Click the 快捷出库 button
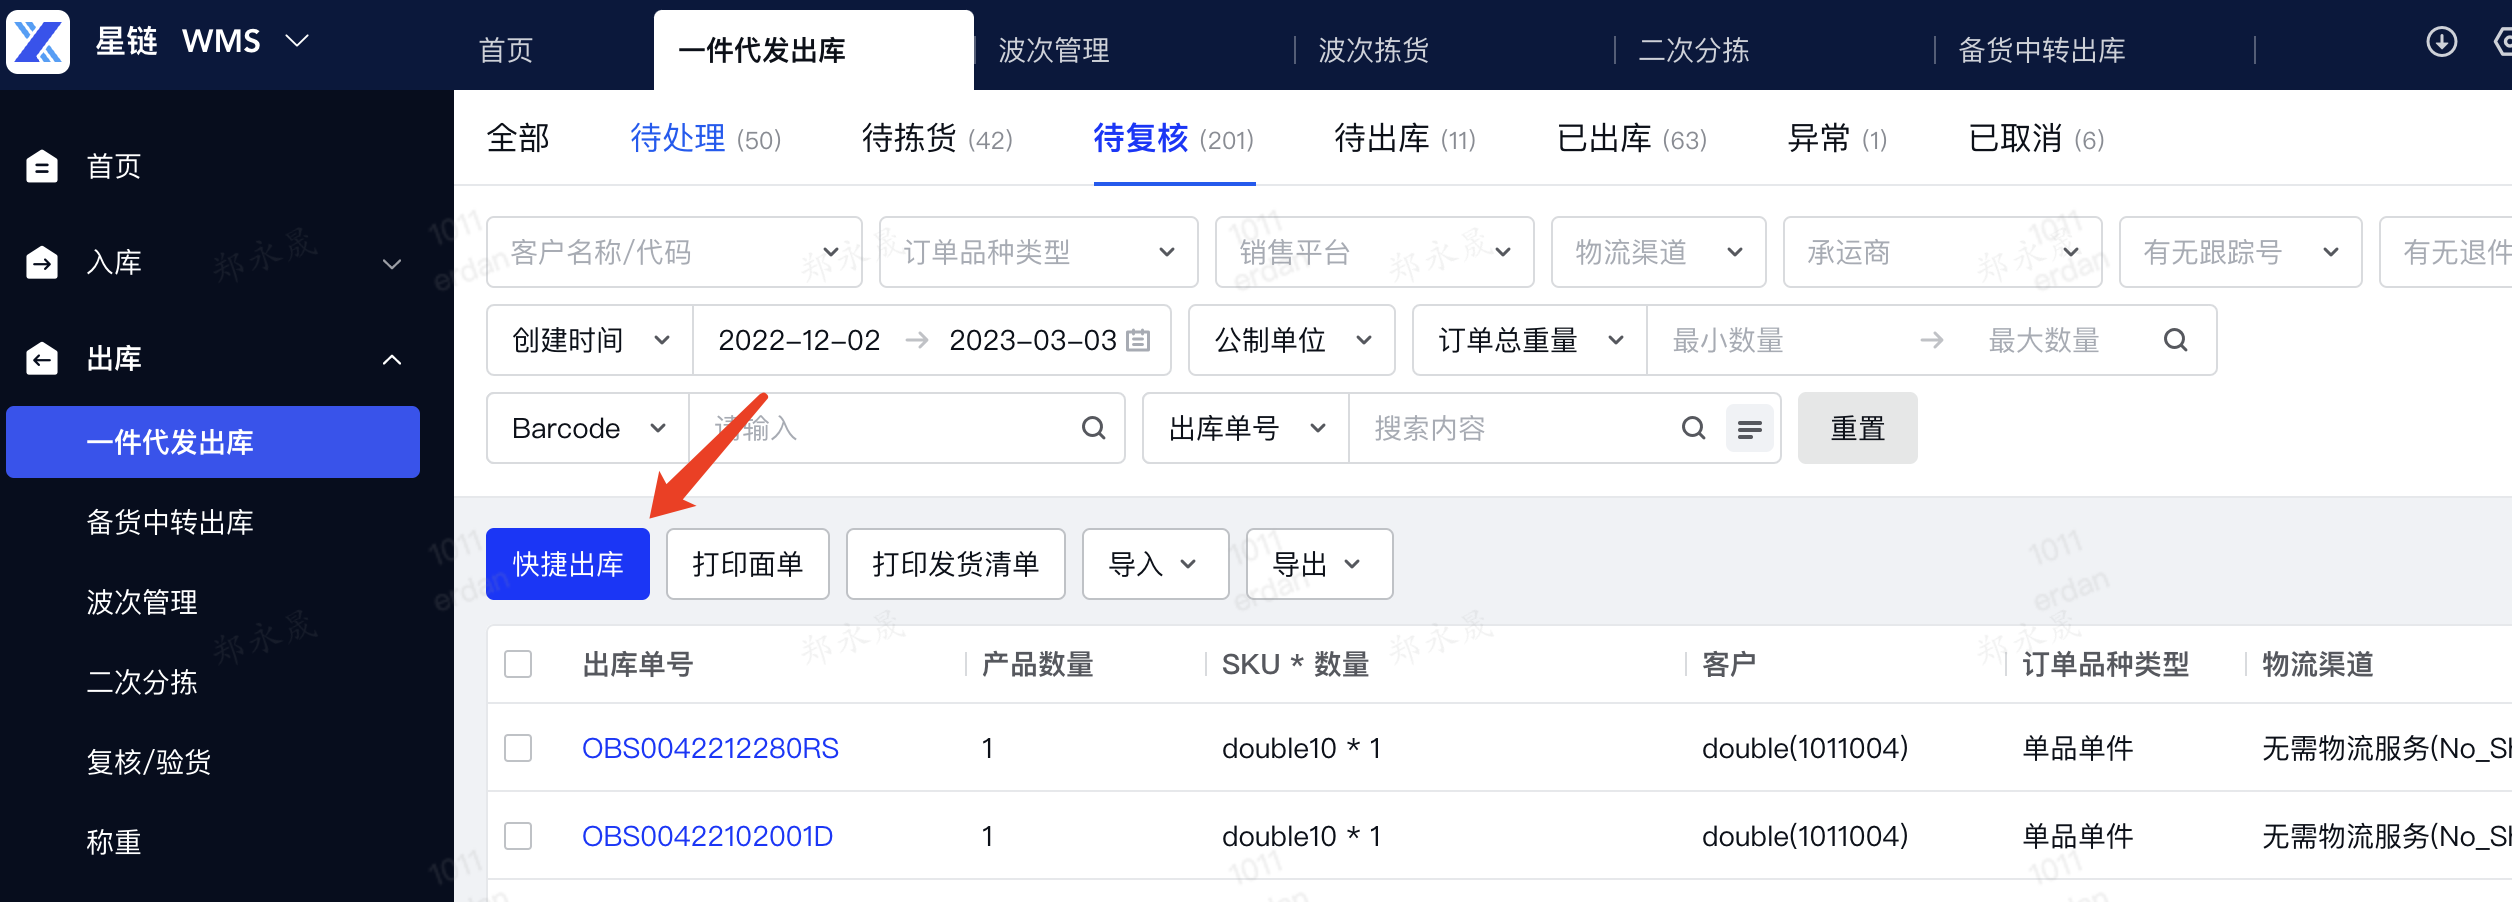Image resolution: width=2512 pixels, height=902 pixels. (x=568, y=564)
